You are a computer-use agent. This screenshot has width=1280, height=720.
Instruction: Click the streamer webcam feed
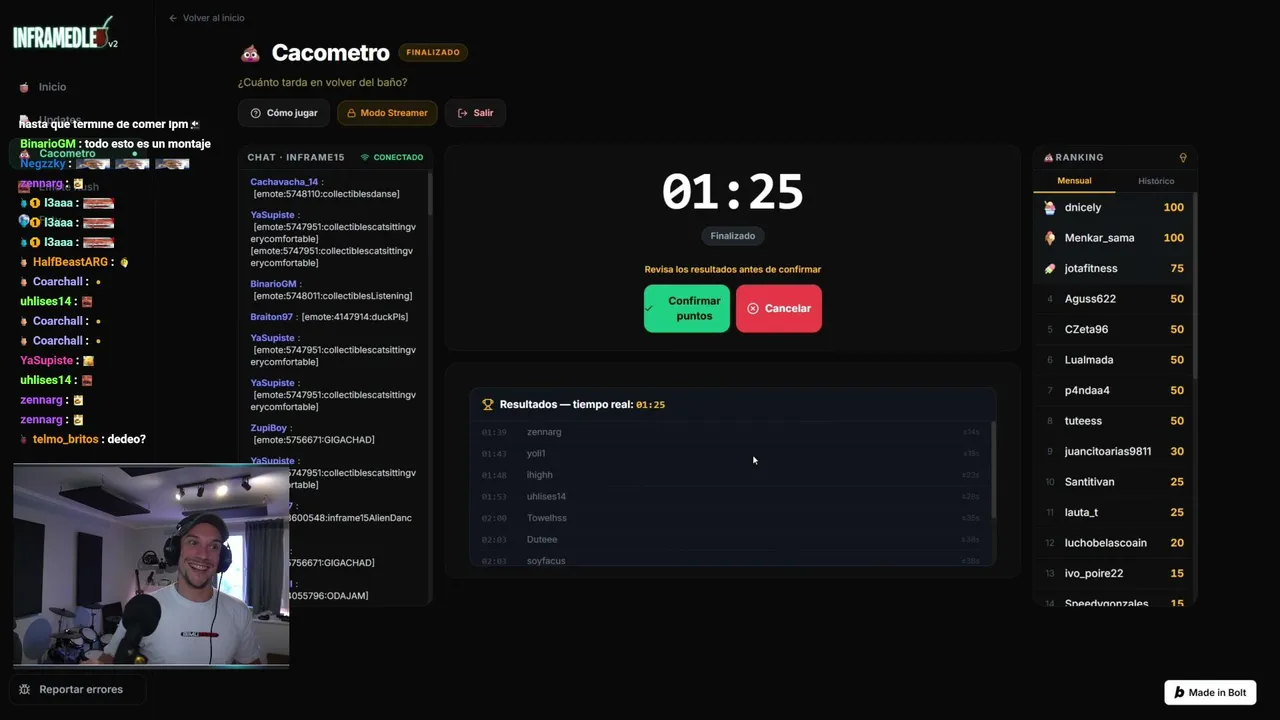151,565
